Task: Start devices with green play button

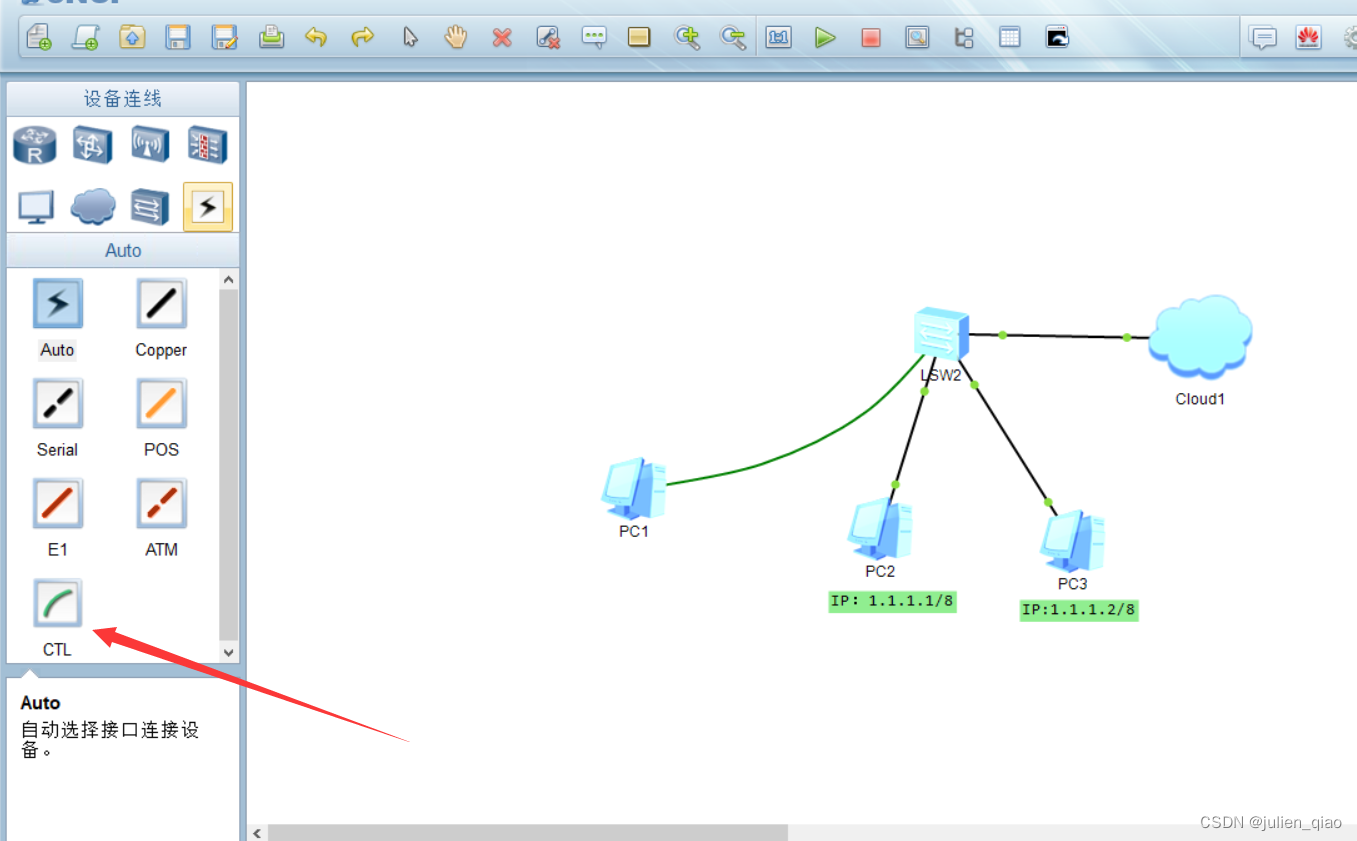Action: (x=825, y=38)
